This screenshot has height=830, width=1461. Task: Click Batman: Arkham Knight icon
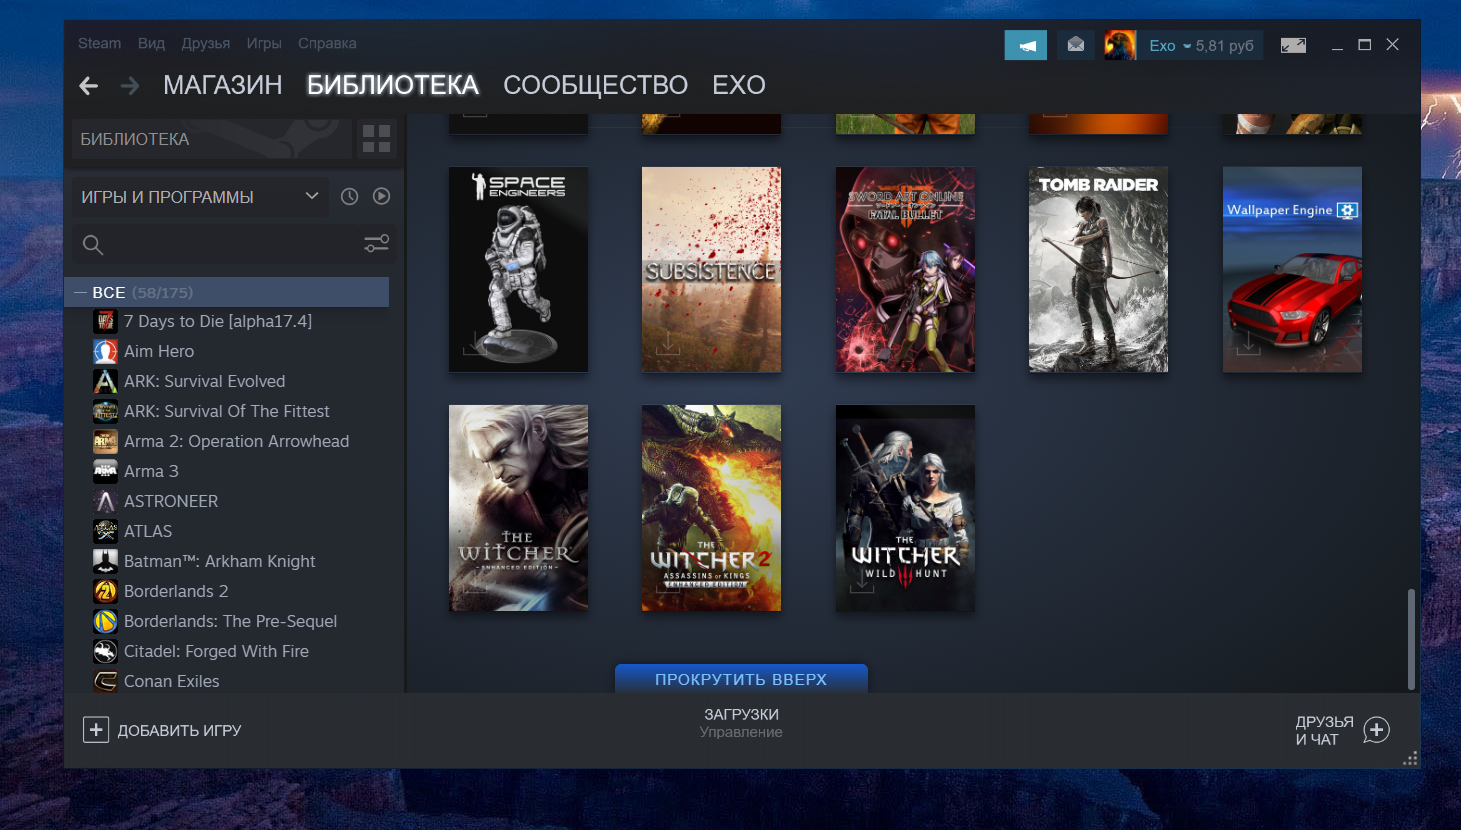105,561
